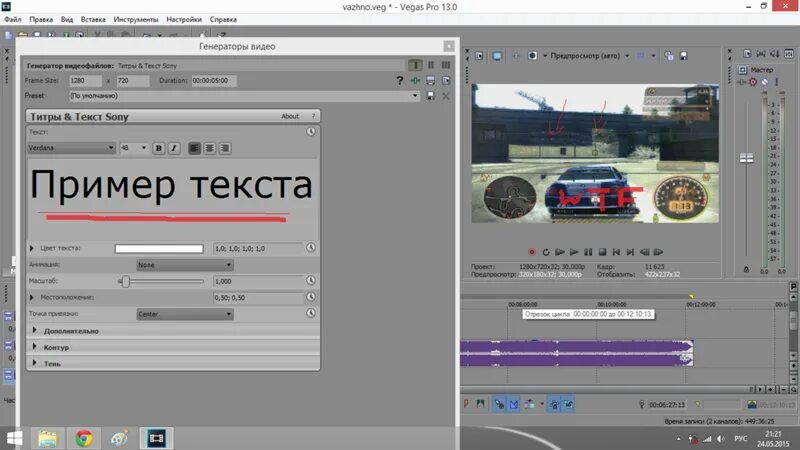Click the green match-length icon near Duration
The width and height of the screenshot is (800, 450).
pos(415,81)
